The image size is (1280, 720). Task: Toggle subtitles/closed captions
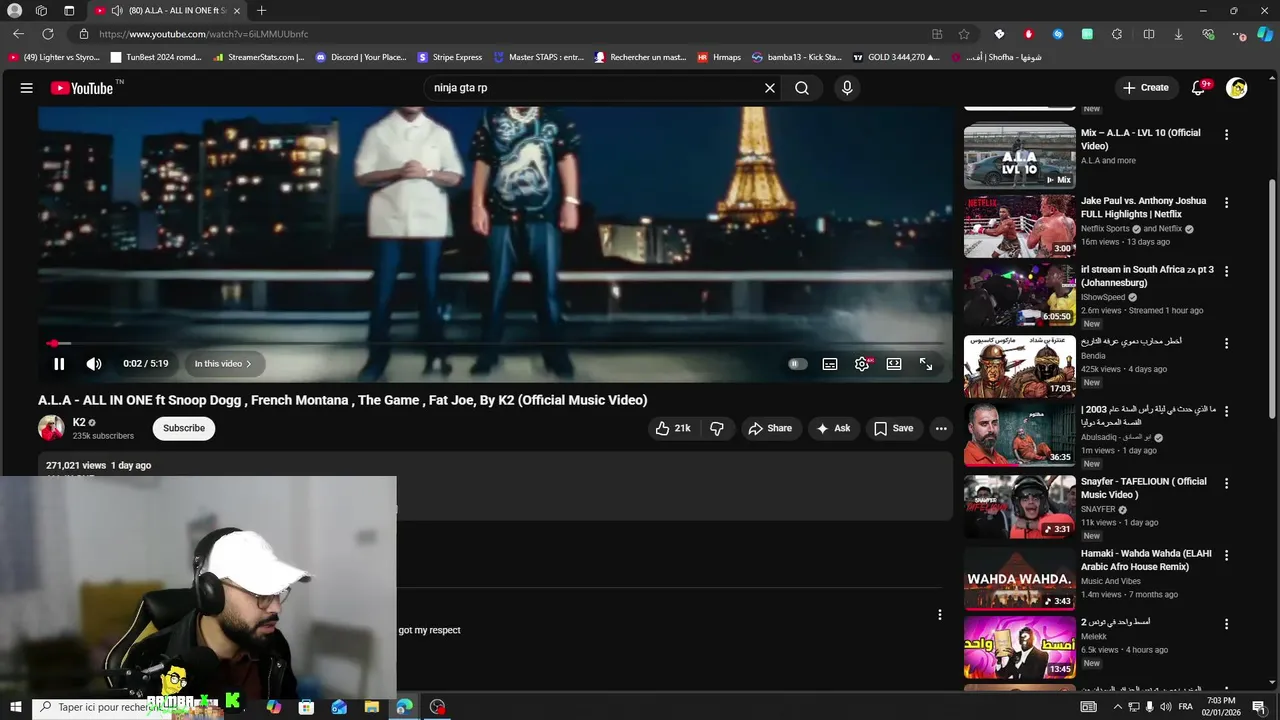coord(830,364)
